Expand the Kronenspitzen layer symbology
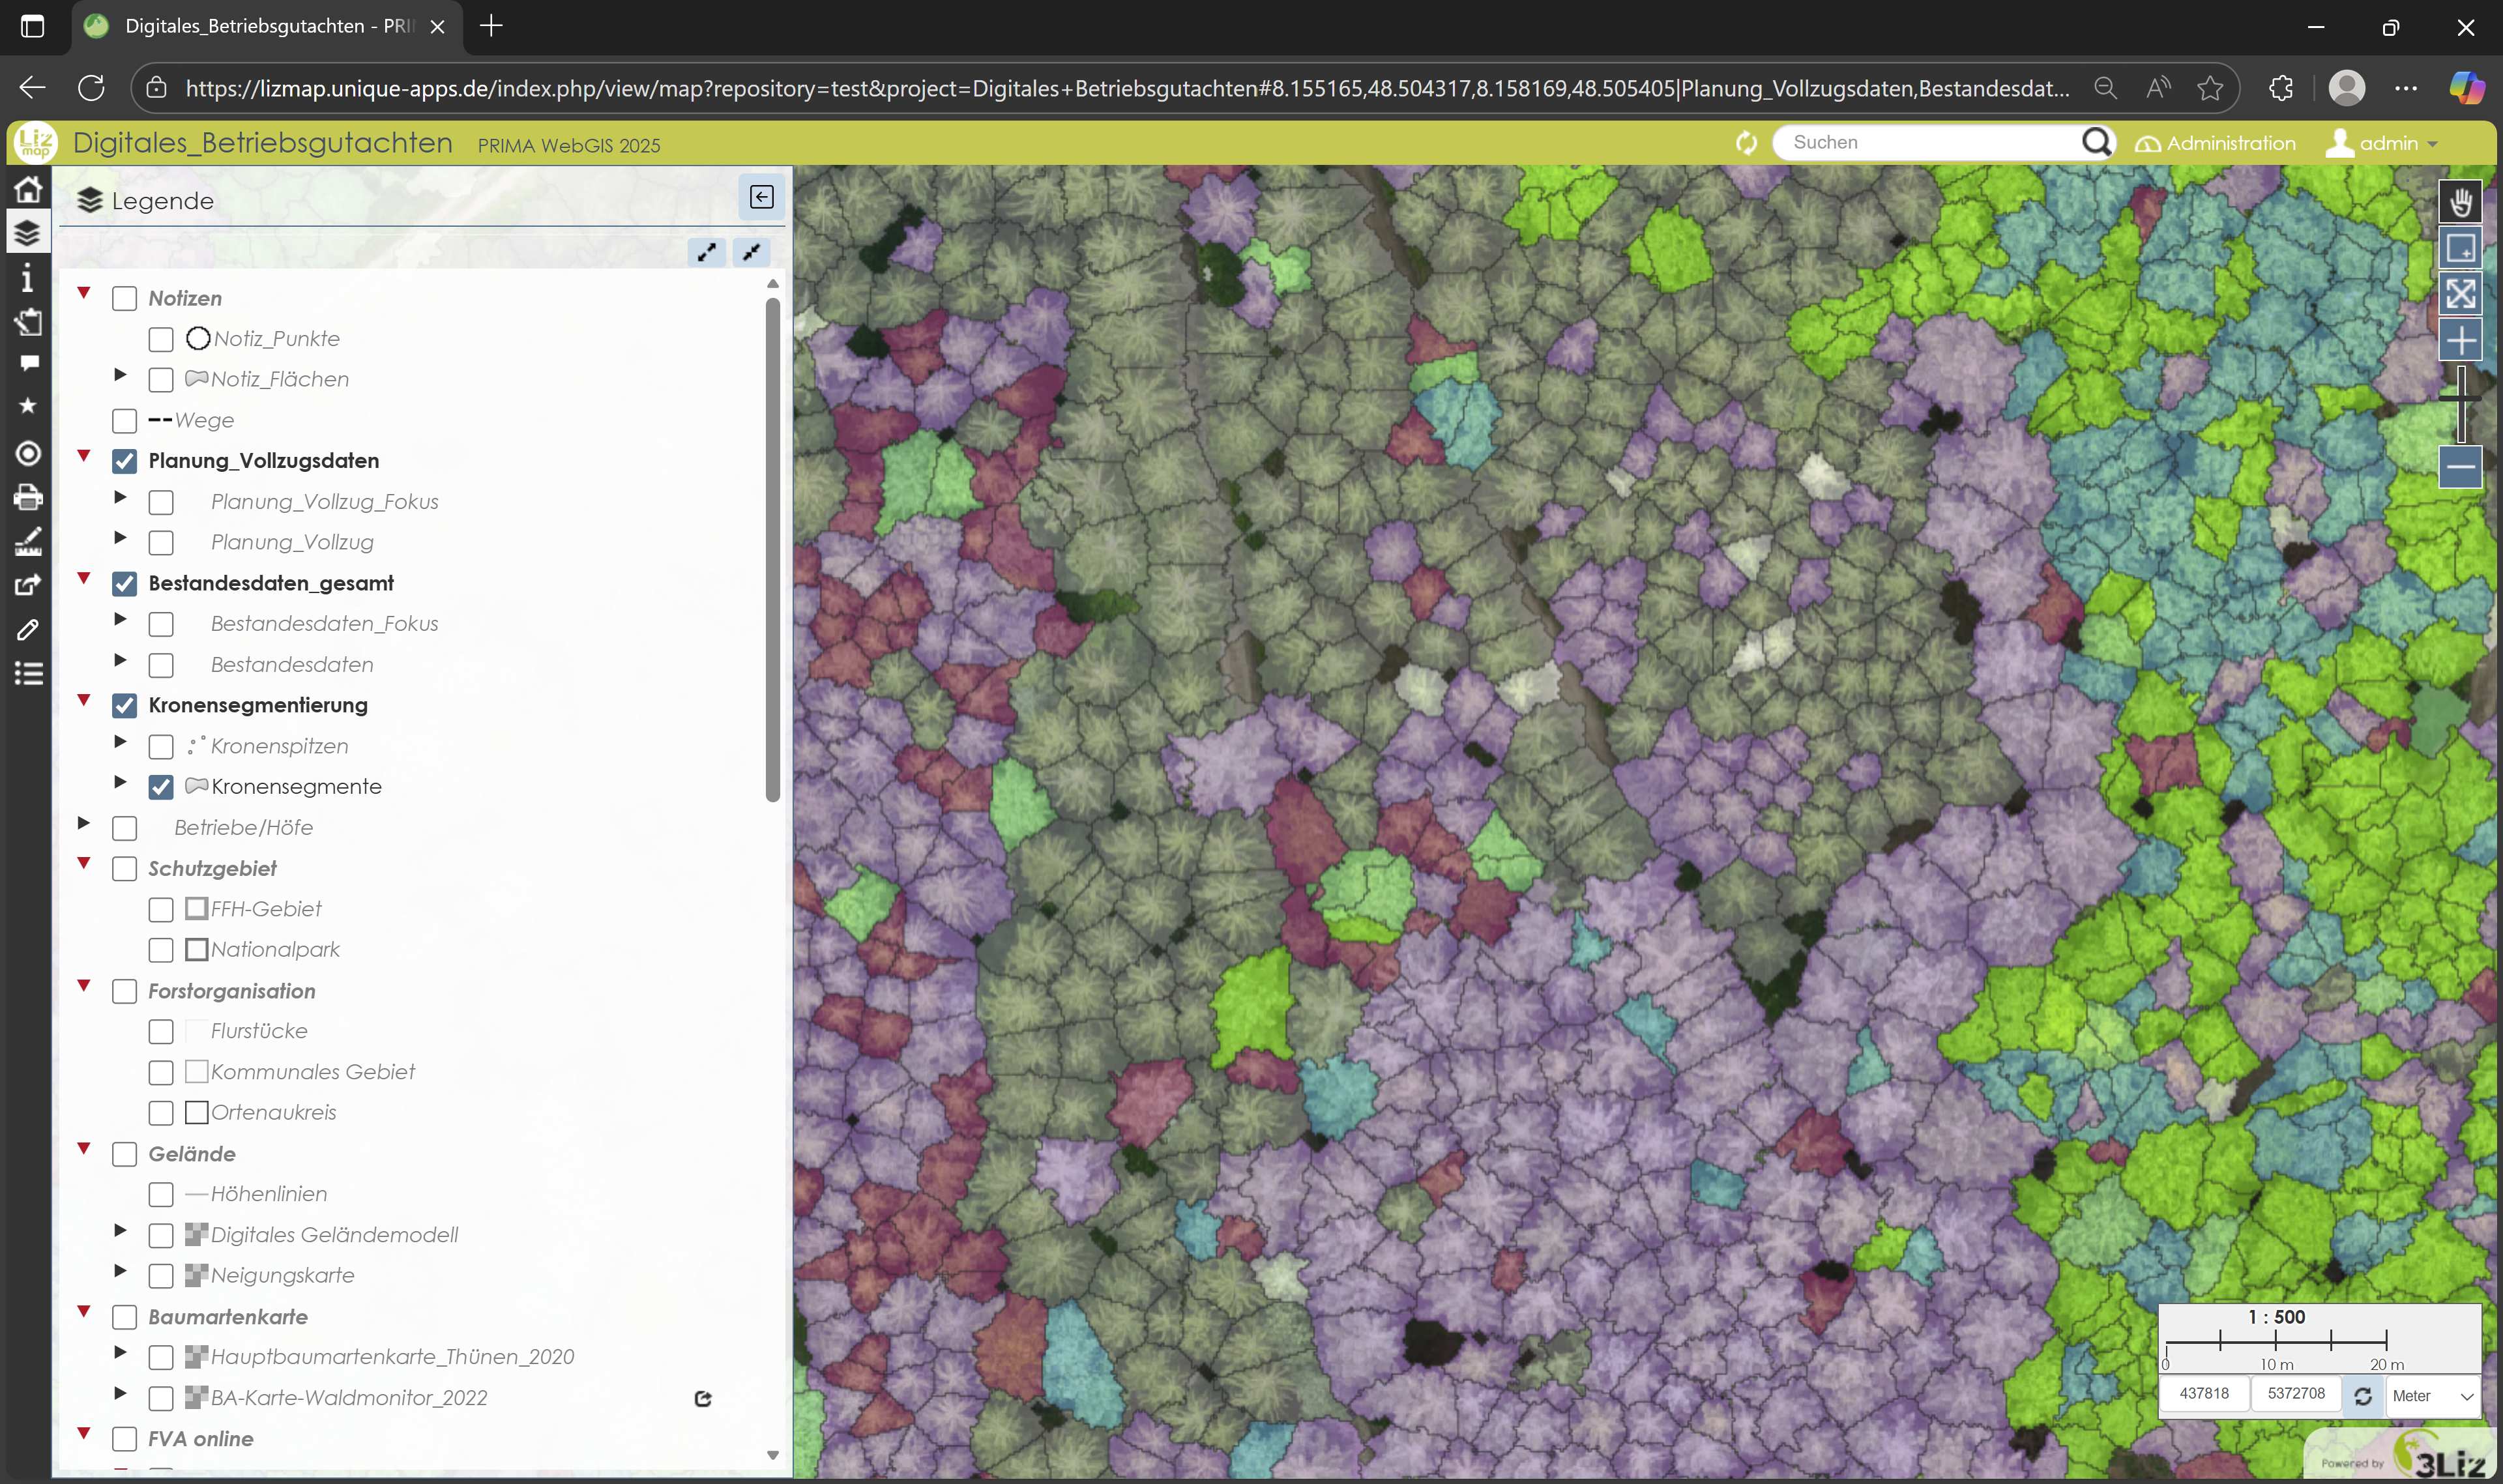 (119, 742)
